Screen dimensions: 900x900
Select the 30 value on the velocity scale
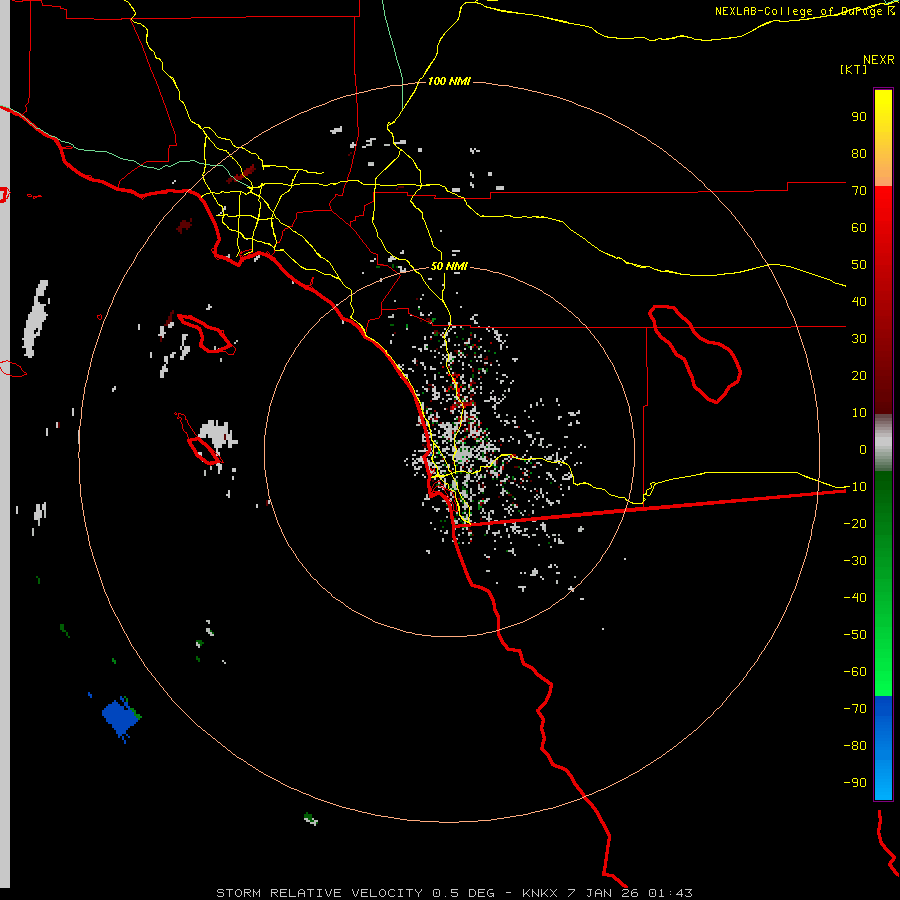[x=859, y=339]
